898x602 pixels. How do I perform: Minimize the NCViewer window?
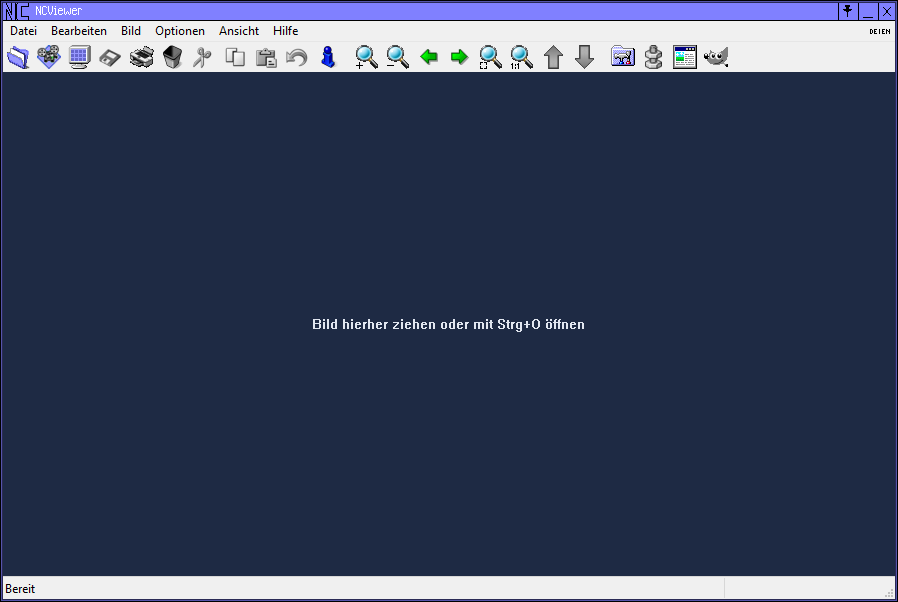pyautogui.click(x=868, y=11)
